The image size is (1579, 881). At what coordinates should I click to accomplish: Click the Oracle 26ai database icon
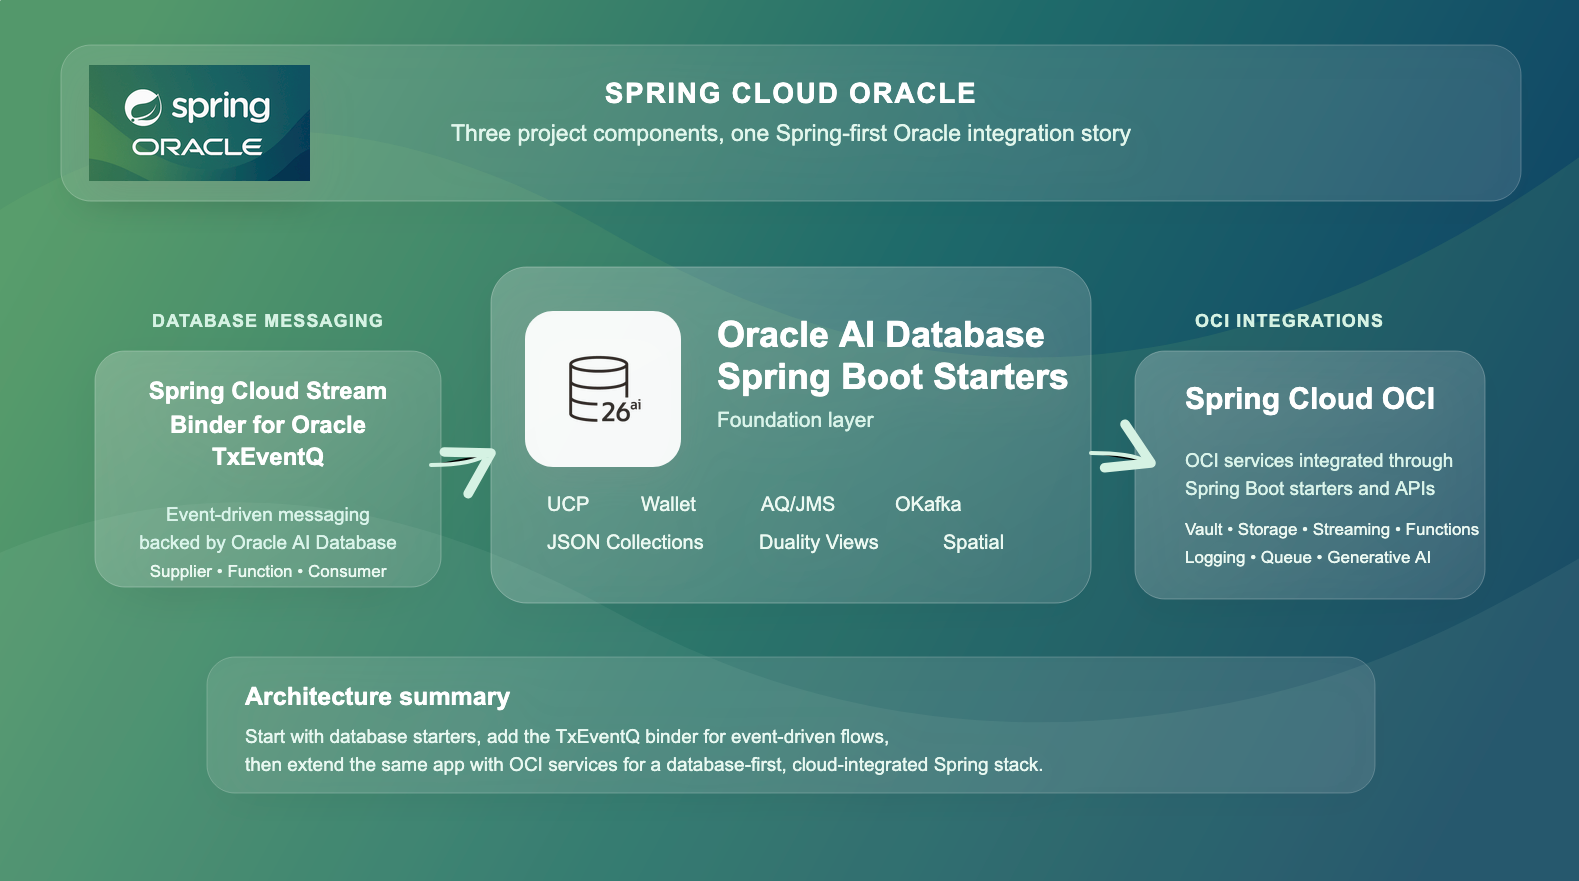pyautogui.click(x=603, y=389)
